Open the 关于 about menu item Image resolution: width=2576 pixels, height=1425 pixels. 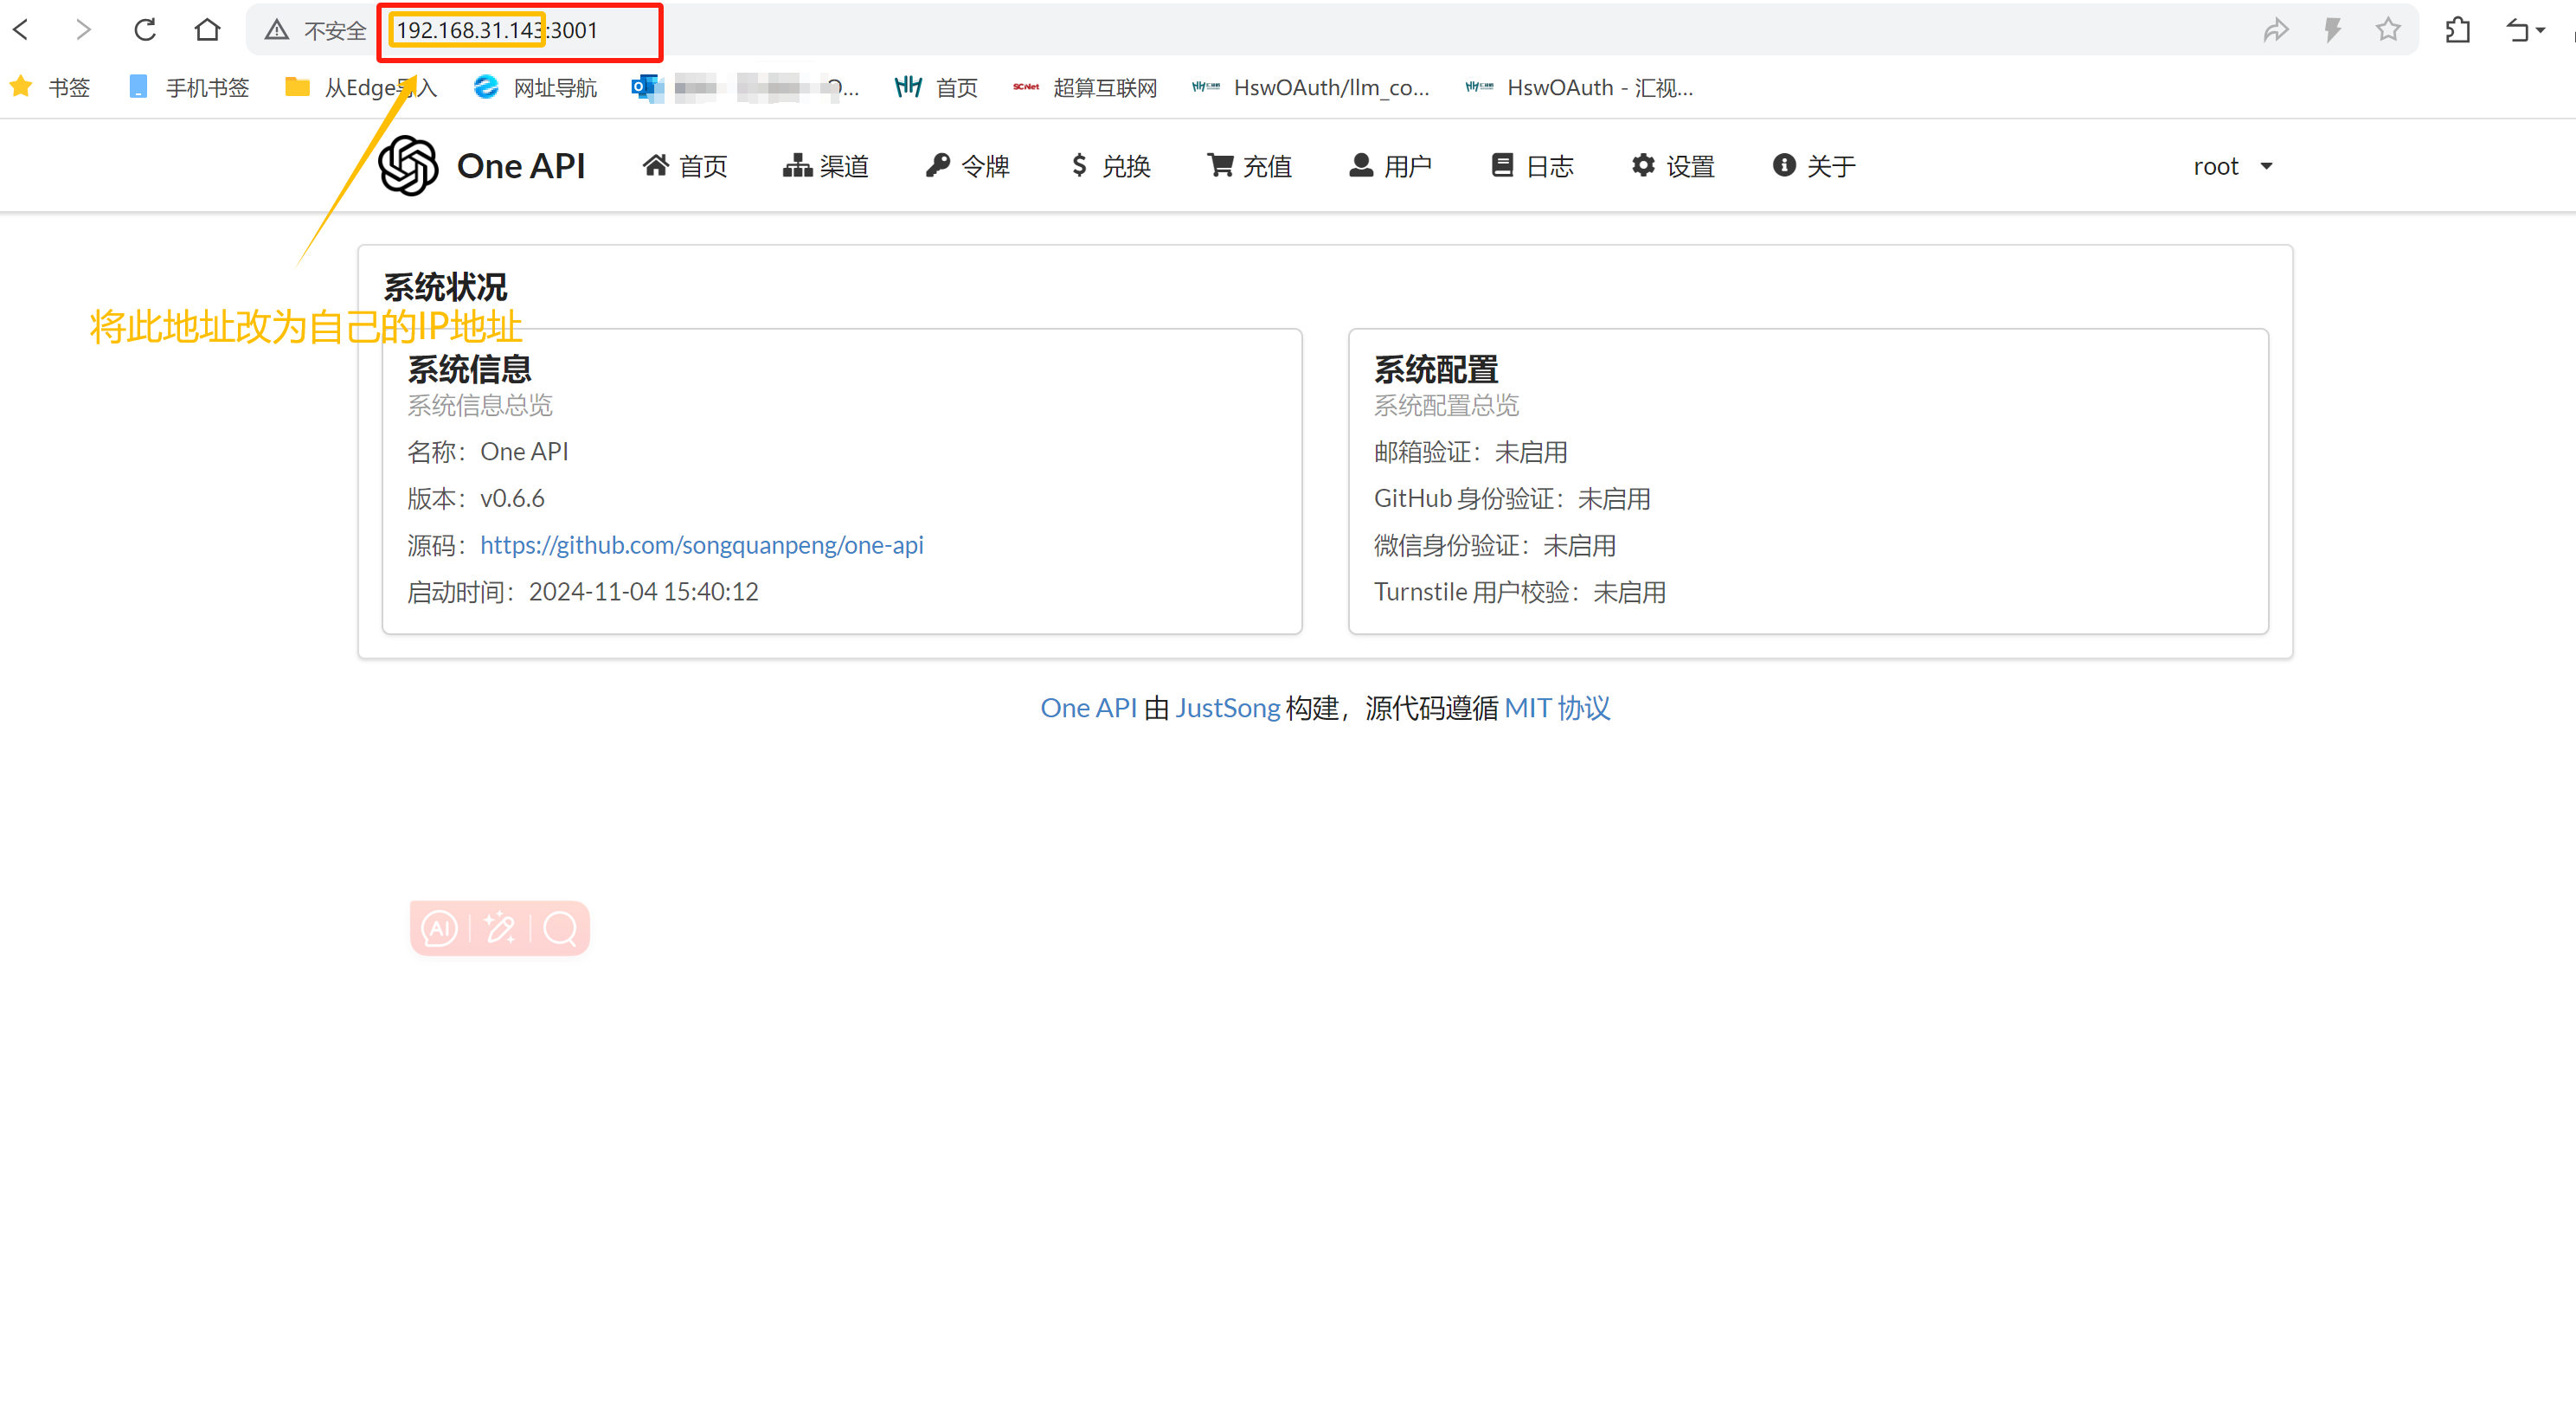1814,166
